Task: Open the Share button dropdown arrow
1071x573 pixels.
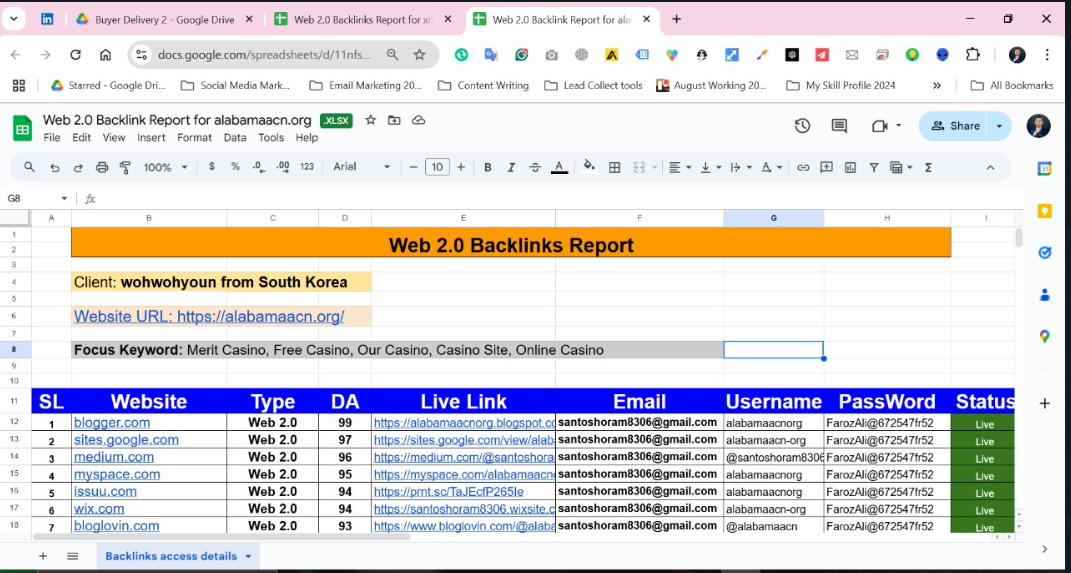Action: coord(999,126)
